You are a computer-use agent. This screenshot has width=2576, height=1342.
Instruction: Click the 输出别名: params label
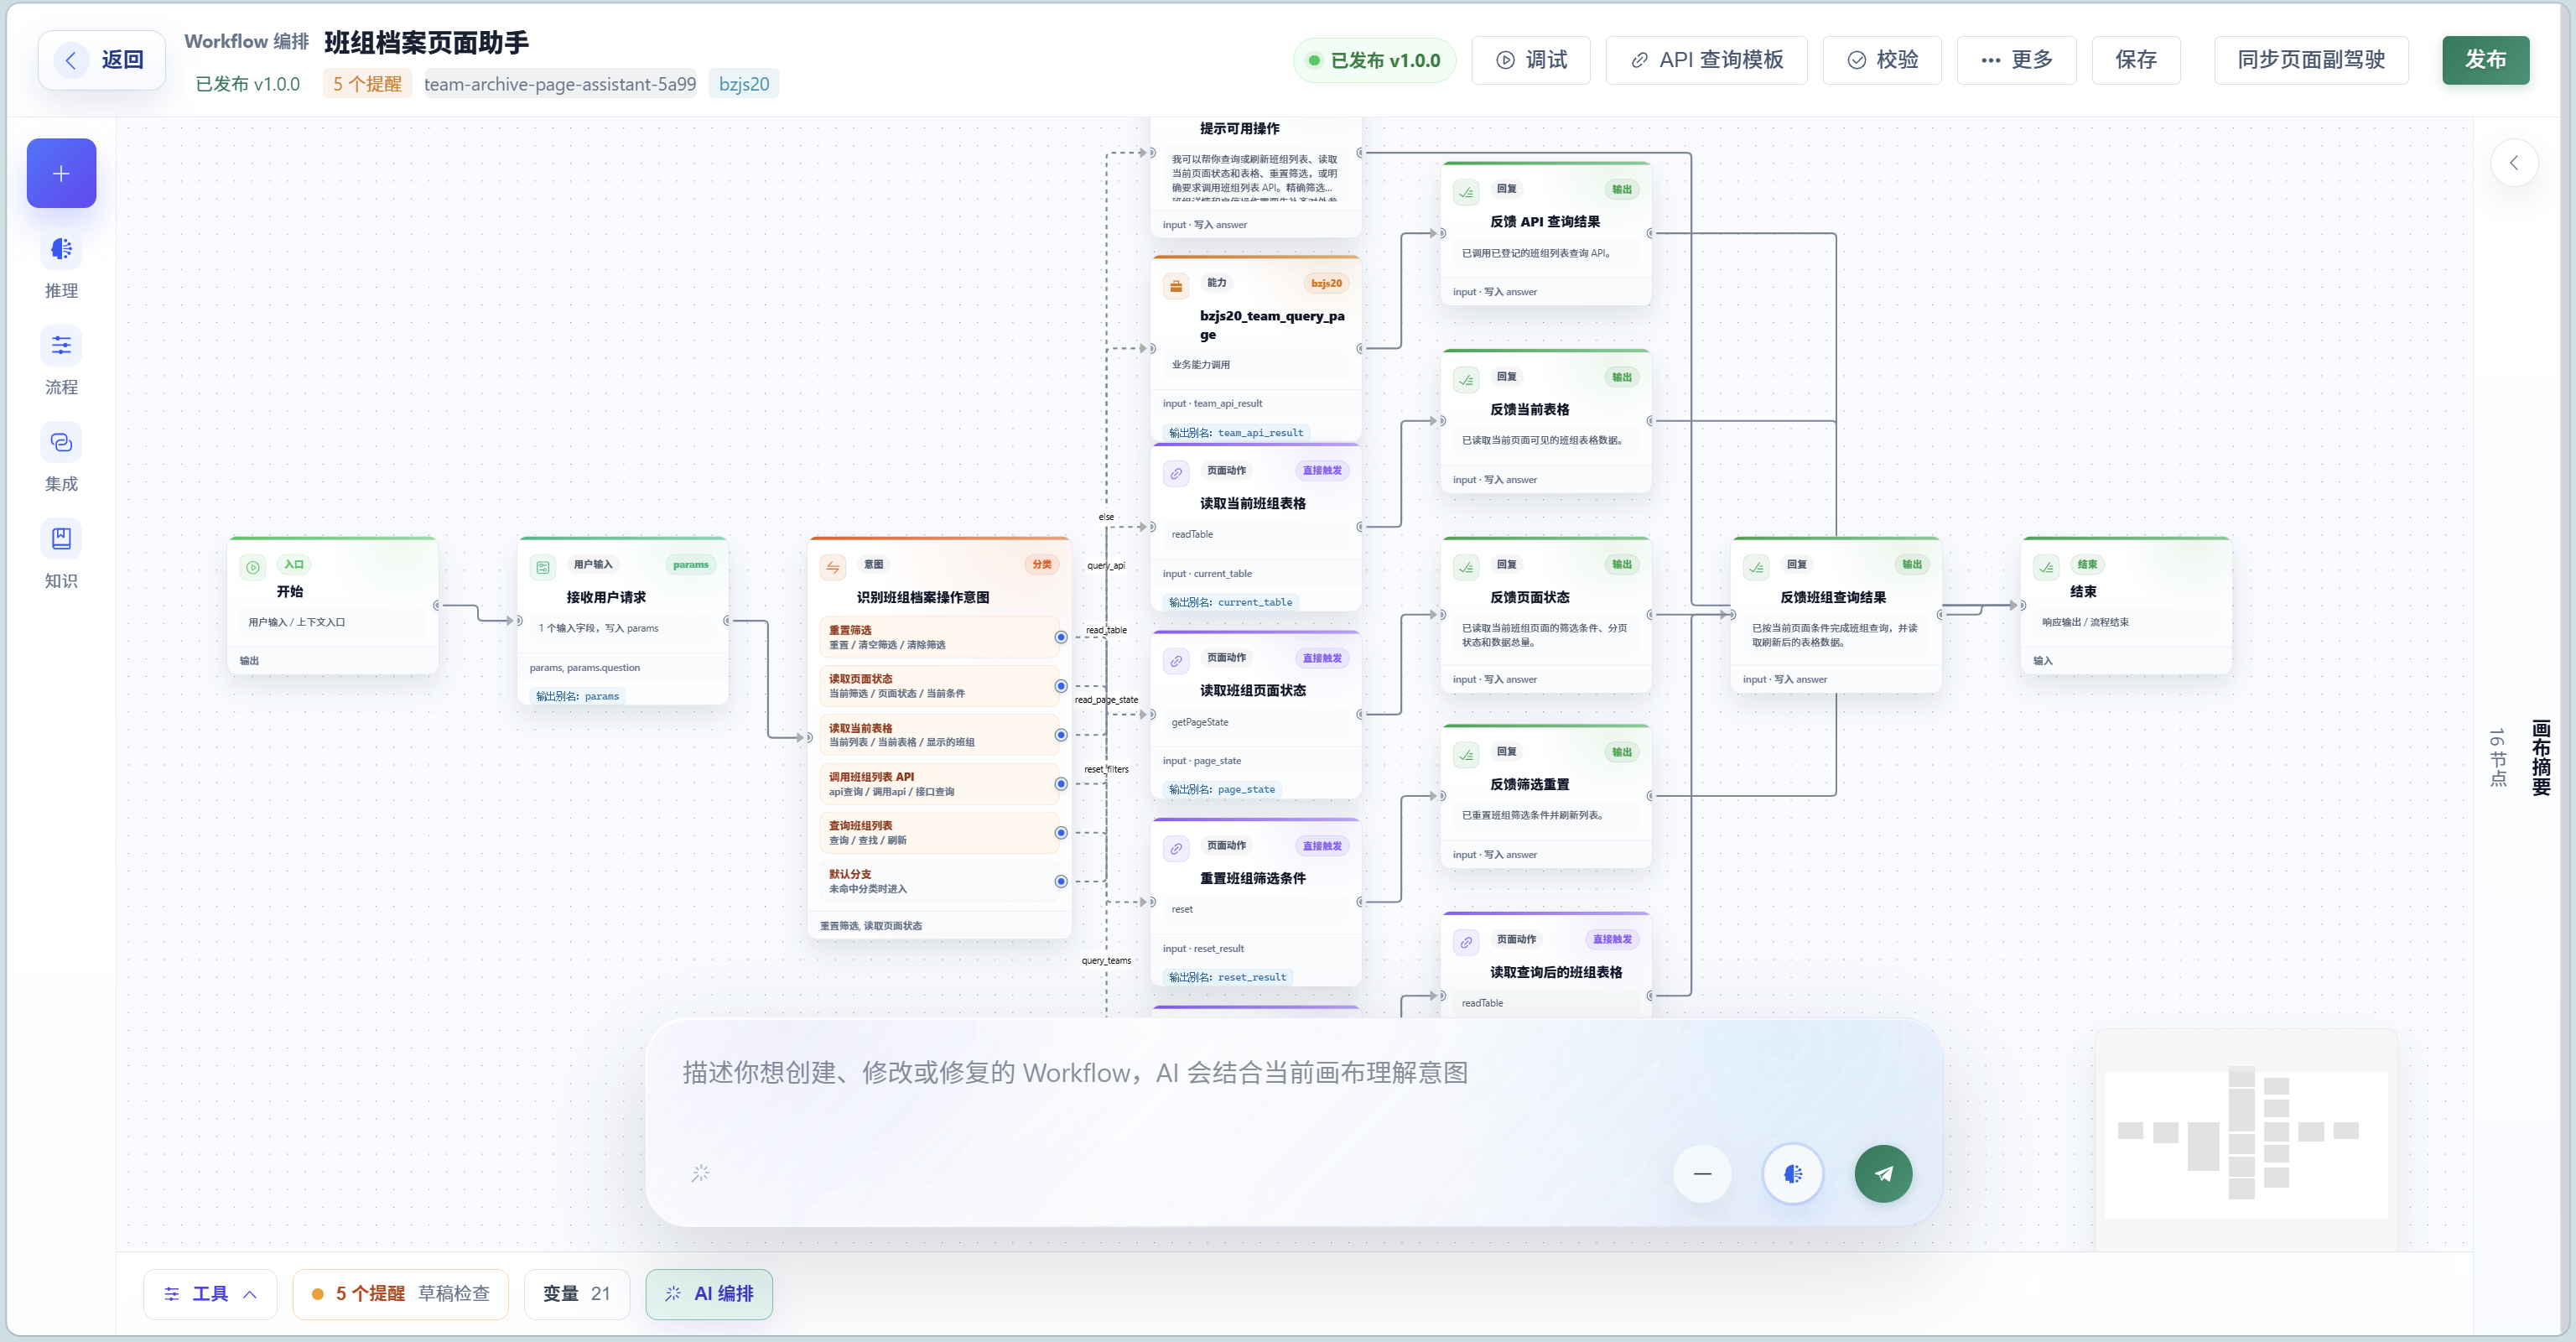577,696
